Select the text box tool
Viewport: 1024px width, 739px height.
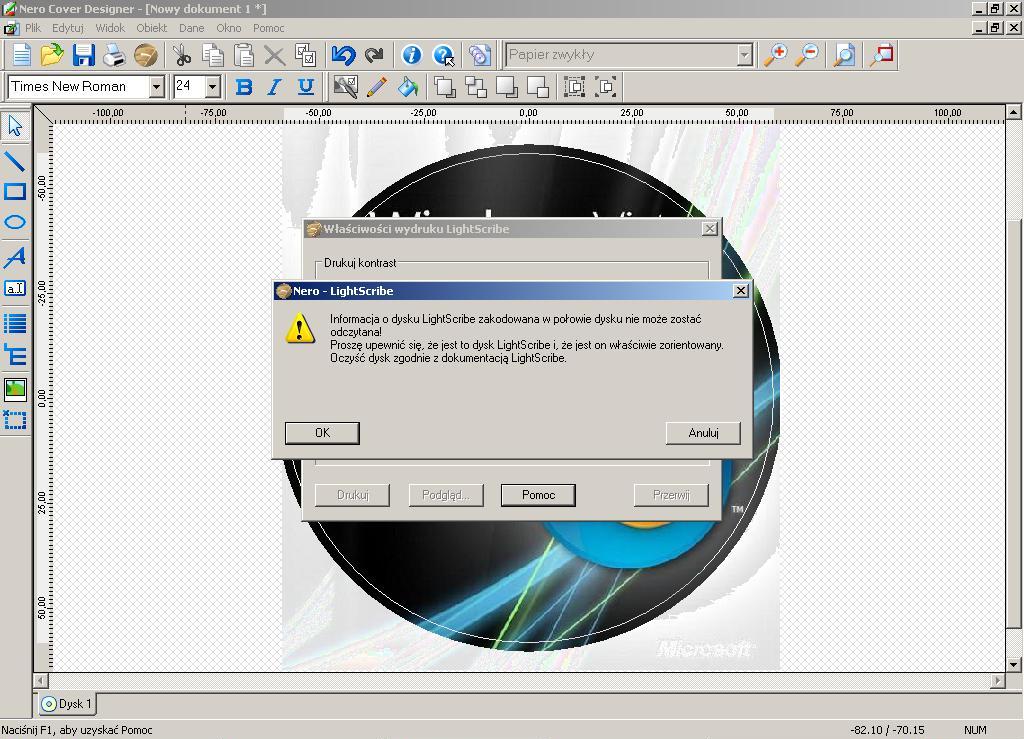click(15, 289)
